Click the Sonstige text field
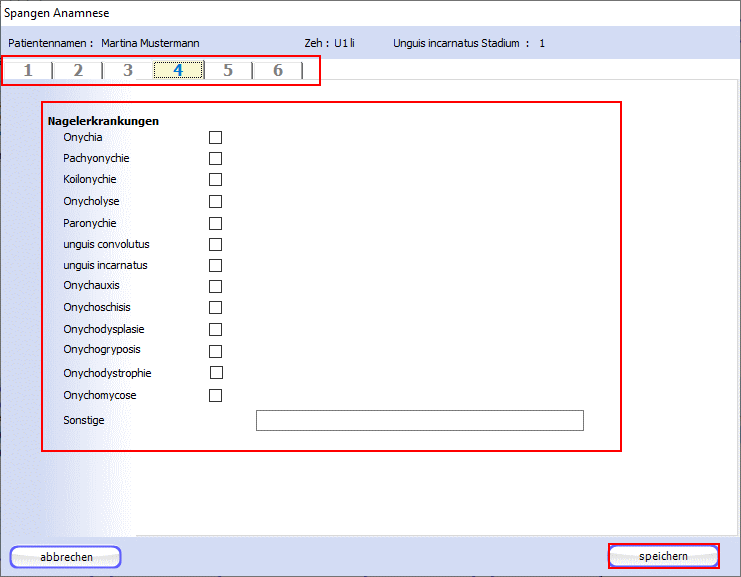 coord(419,420)
